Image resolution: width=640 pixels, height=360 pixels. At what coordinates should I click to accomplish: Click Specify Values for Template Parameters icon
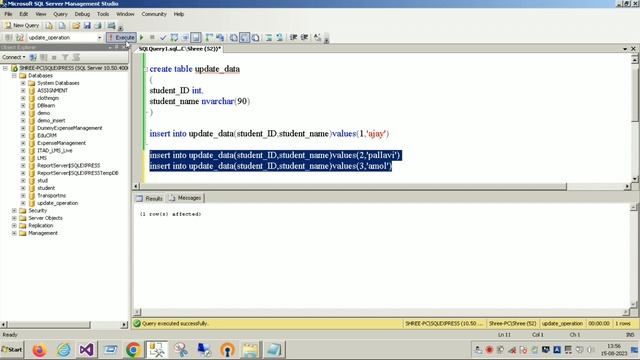(318, 38)
